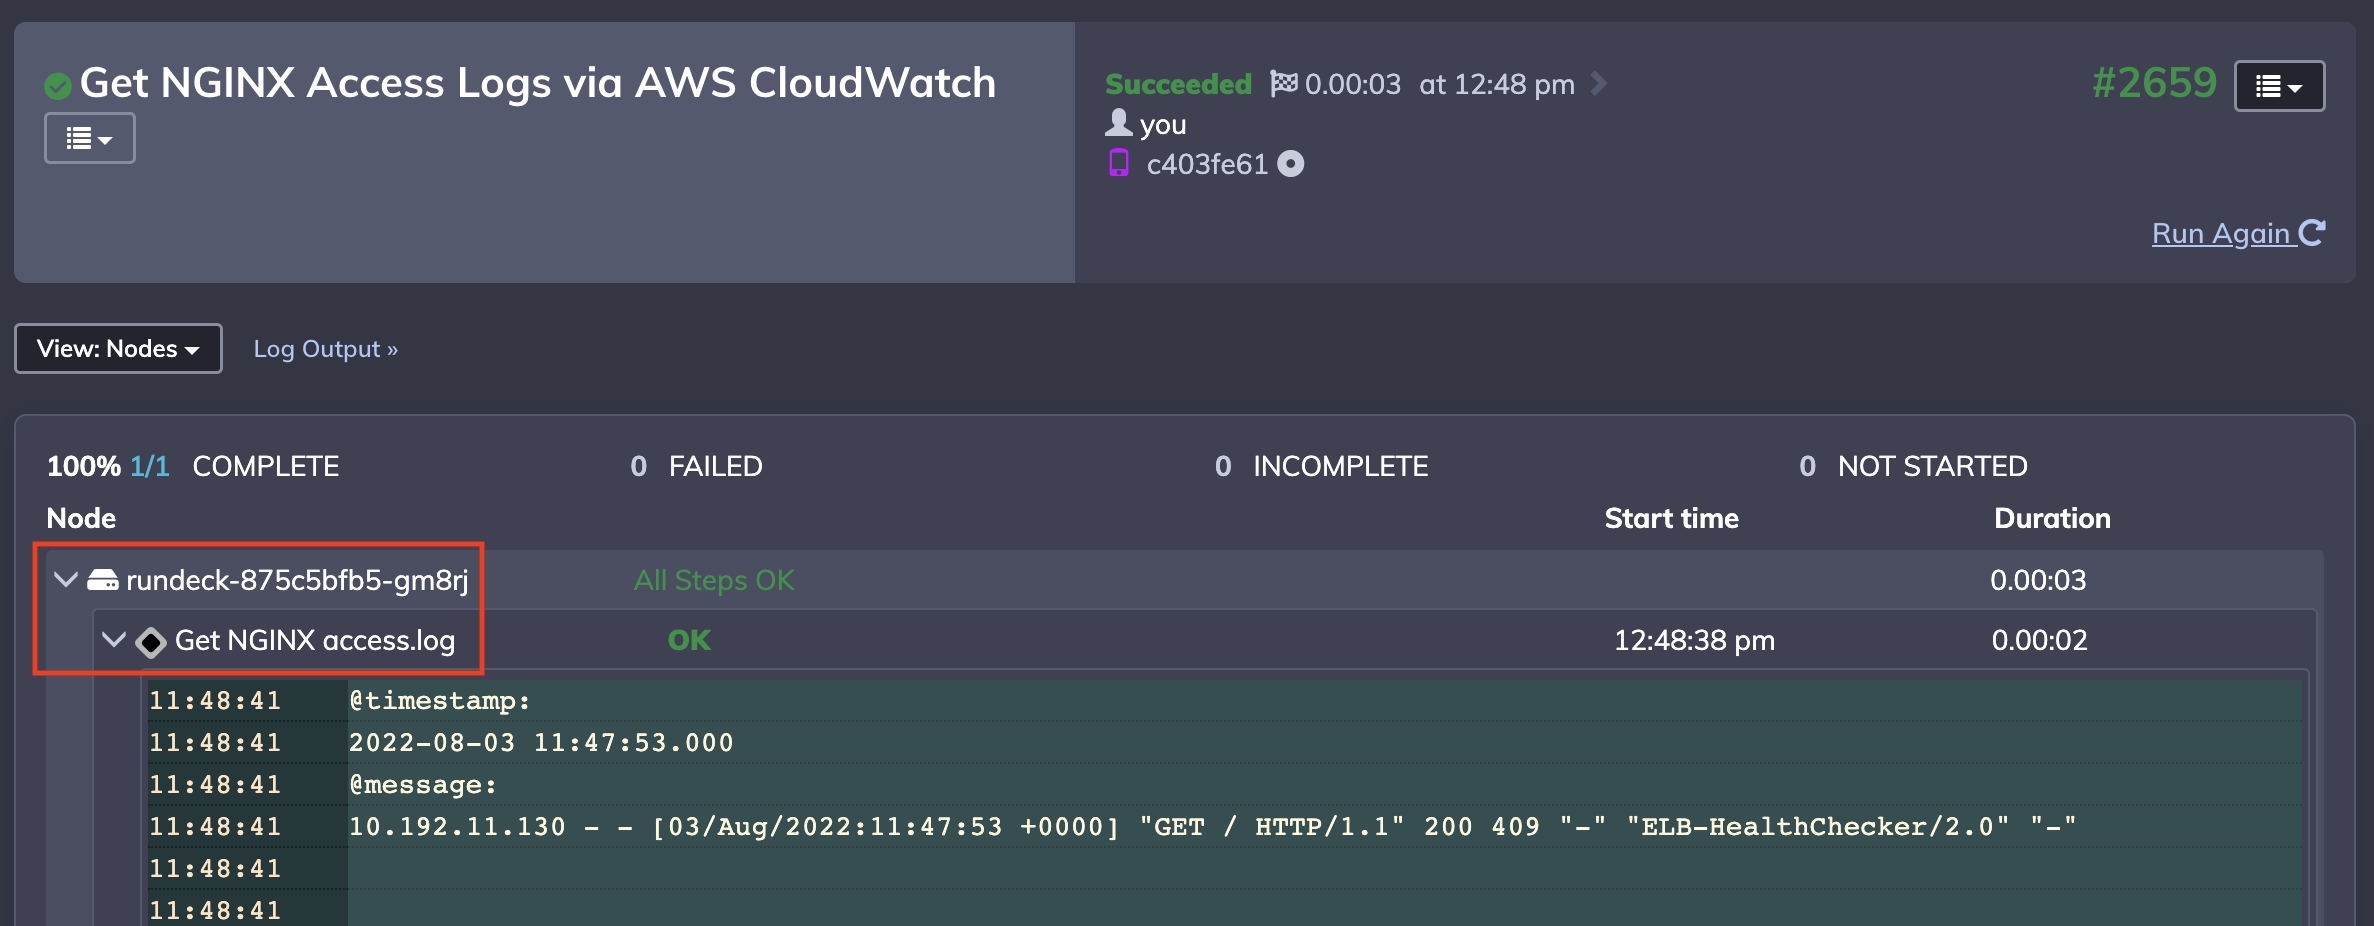Click Run Again link
Screen dimensions: 2374x926
(2238, 233)
